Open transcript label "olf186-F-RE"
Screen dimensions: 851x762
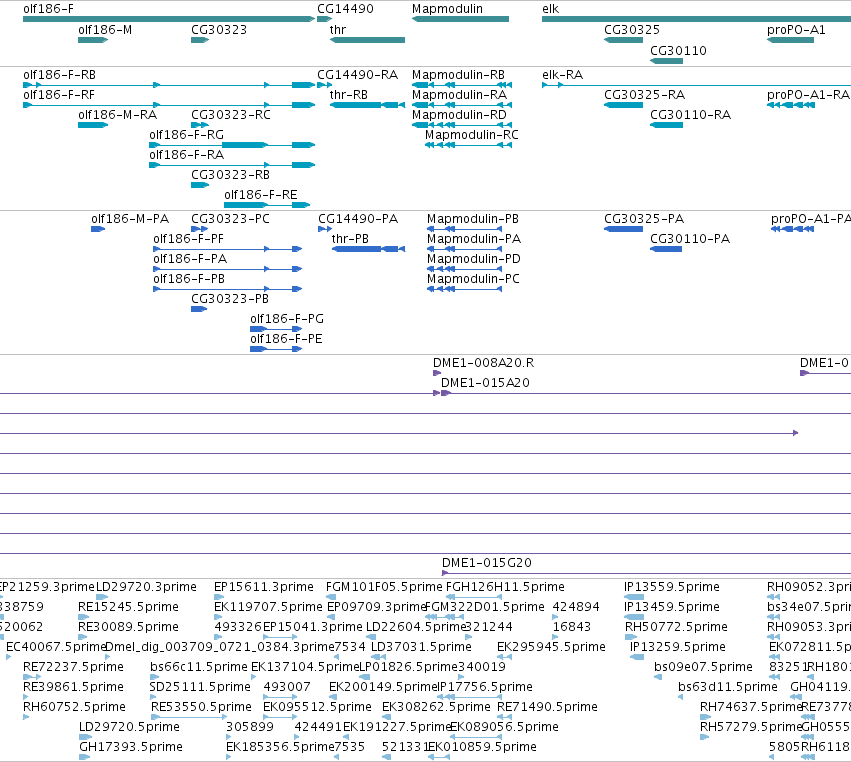[261, 194]
